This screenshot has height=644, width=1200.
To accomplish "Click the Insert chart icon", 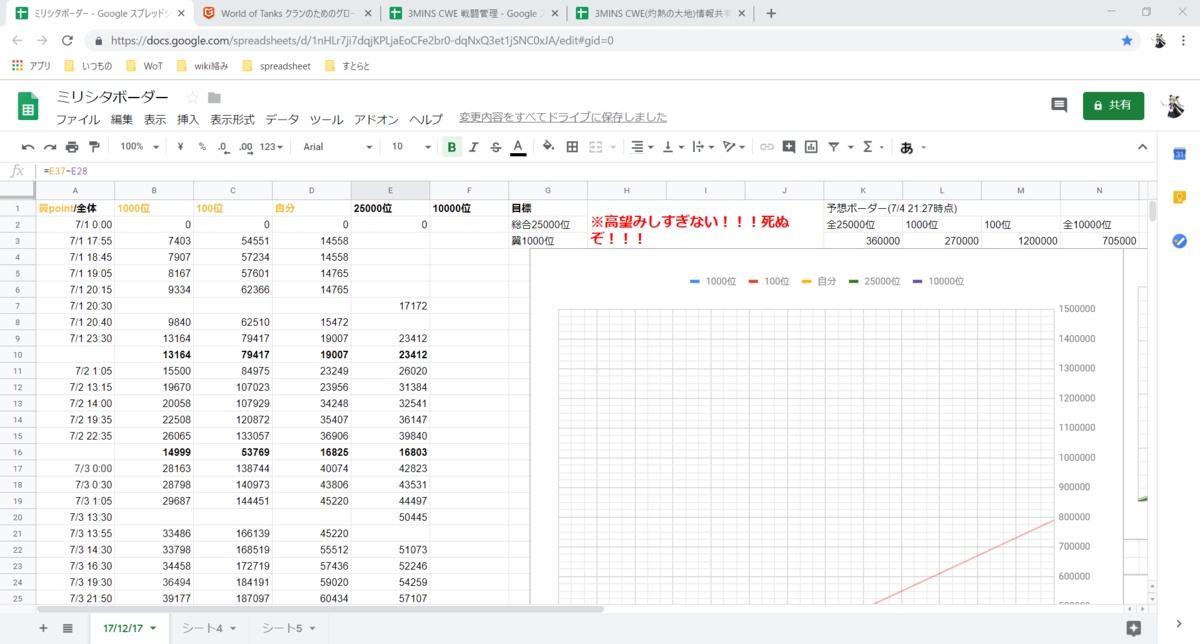I will click(x=811, y=147).
